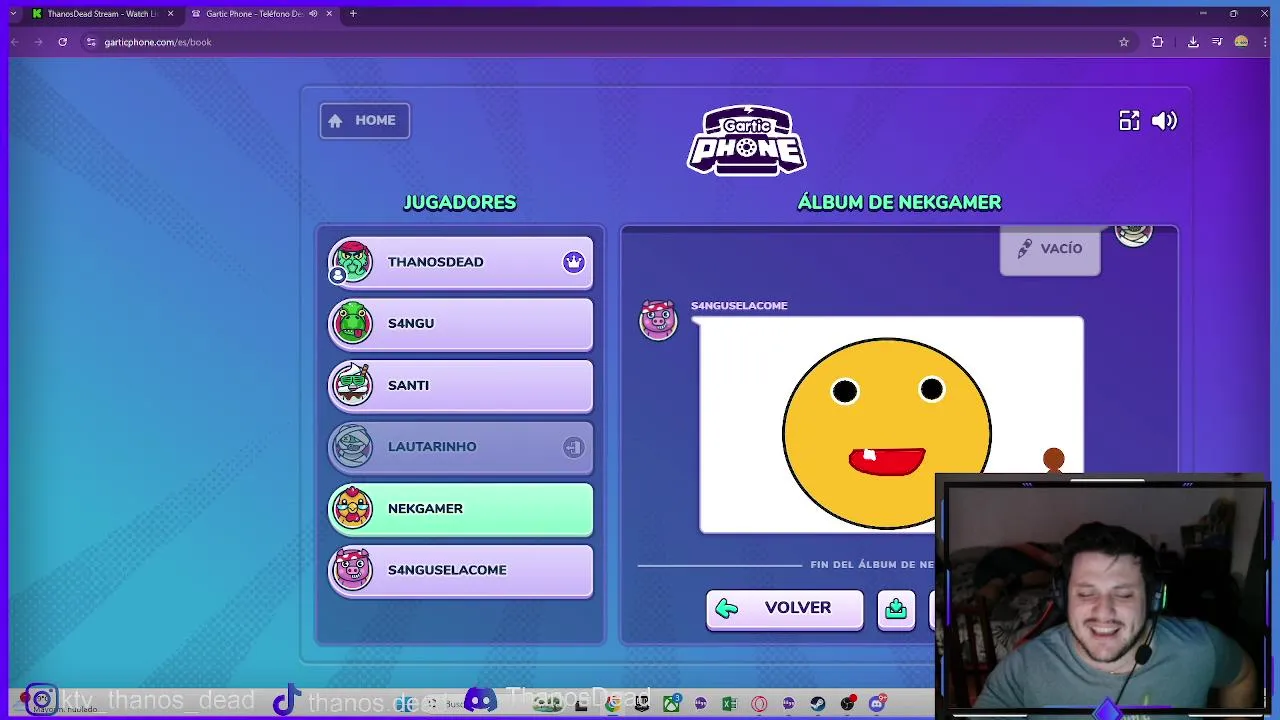This screenshot has width=1280, height=720.
Task: Click the S4NGUSELACOME name above the drawing
Action: 739,306
